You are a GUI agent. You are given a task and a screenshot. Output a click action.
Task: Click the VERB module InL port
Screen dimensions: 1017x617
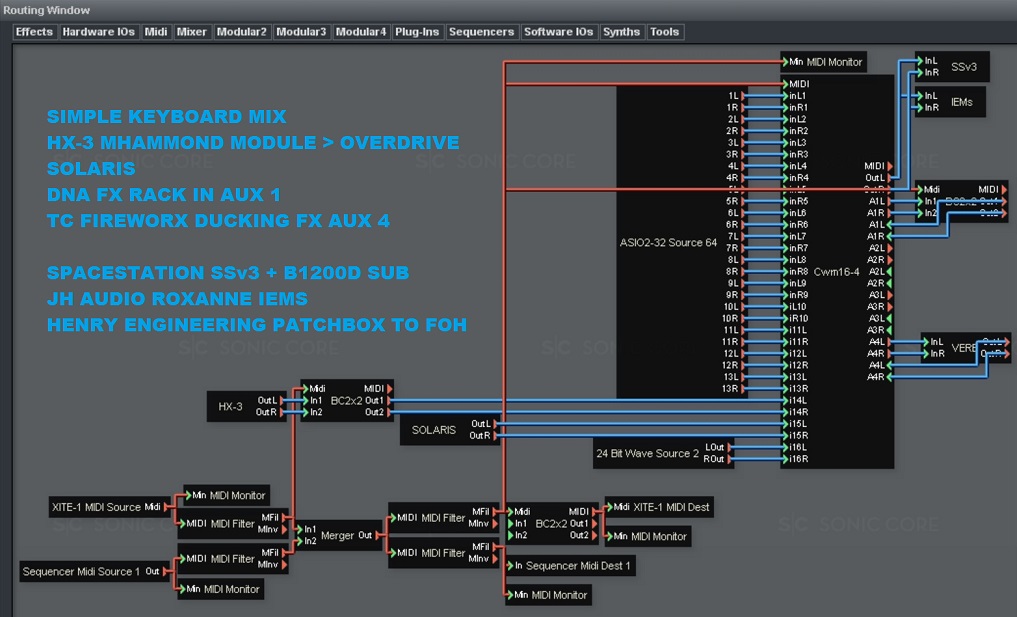tap(926, 342)
